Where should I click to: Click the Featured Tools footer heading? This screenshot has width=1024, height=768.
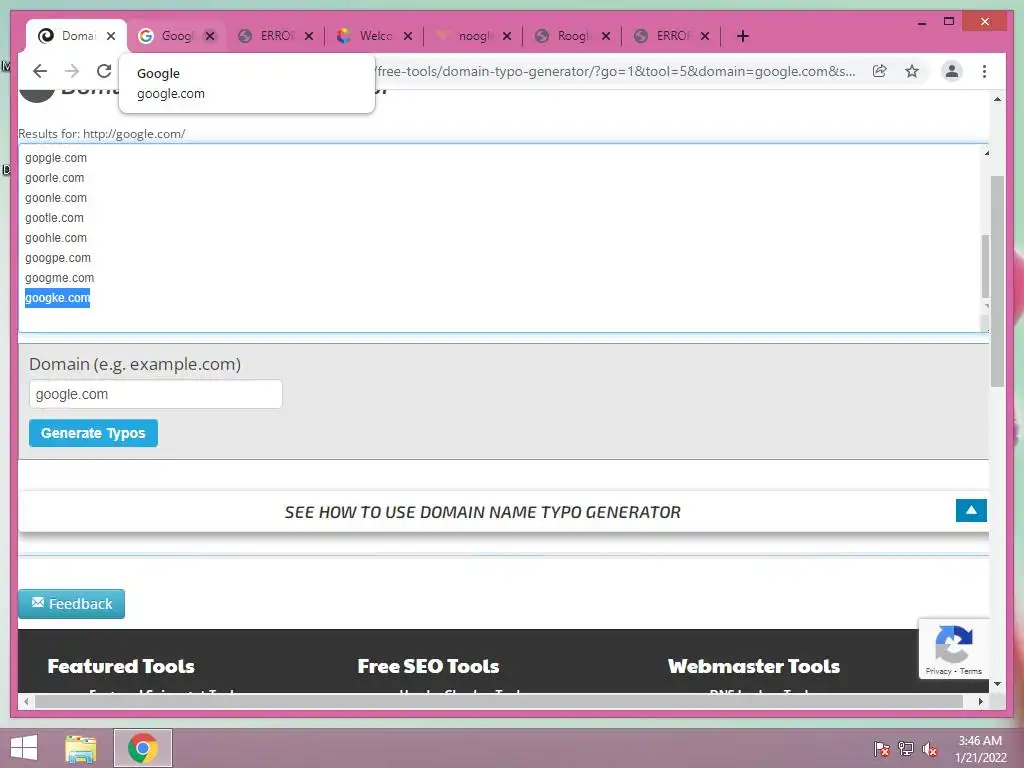pyautogui.click(x=121, y=666)
